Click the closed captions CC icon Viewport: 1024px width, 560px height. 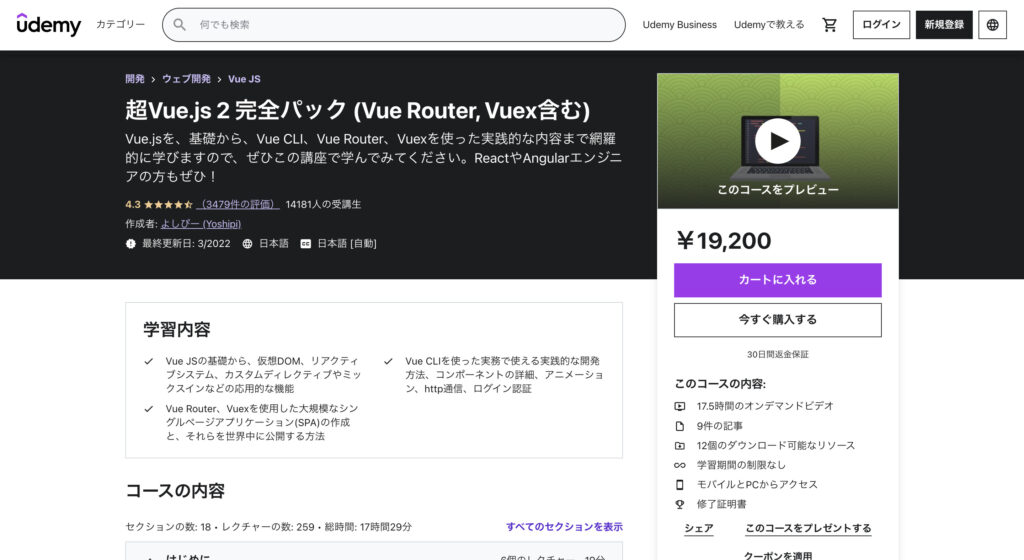[305, 243]
